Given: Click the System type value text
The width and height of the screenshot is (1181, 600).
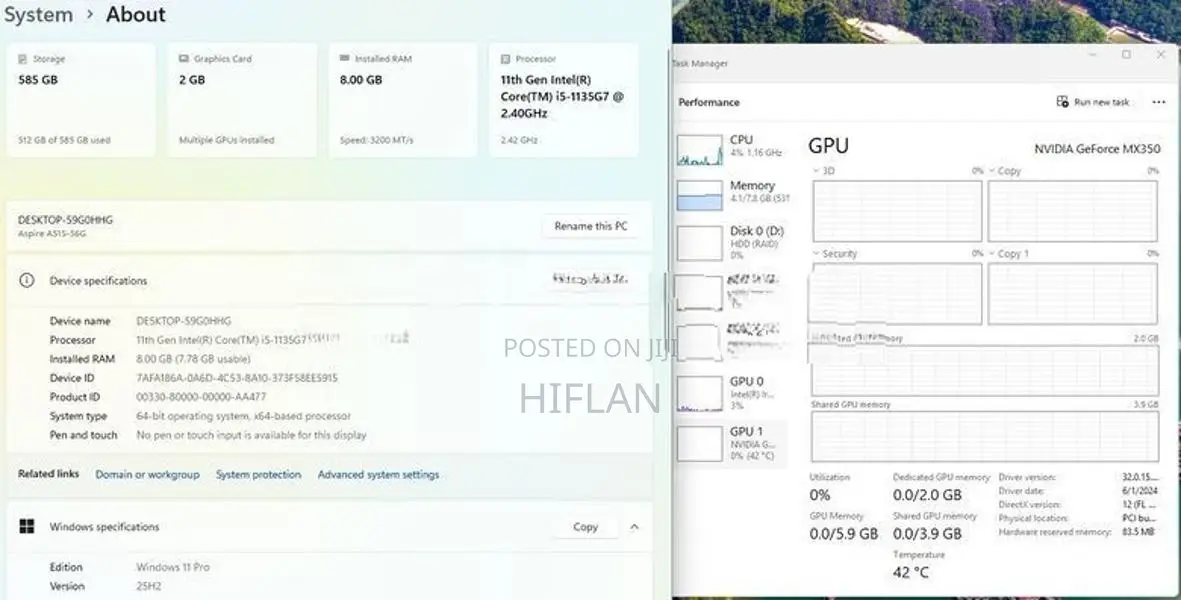Looking at the screenshot, I should 243,416.
